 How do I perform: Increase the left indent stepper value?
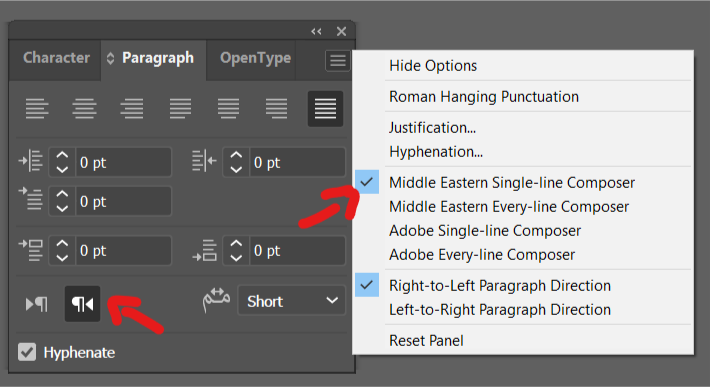click(62, 155)
